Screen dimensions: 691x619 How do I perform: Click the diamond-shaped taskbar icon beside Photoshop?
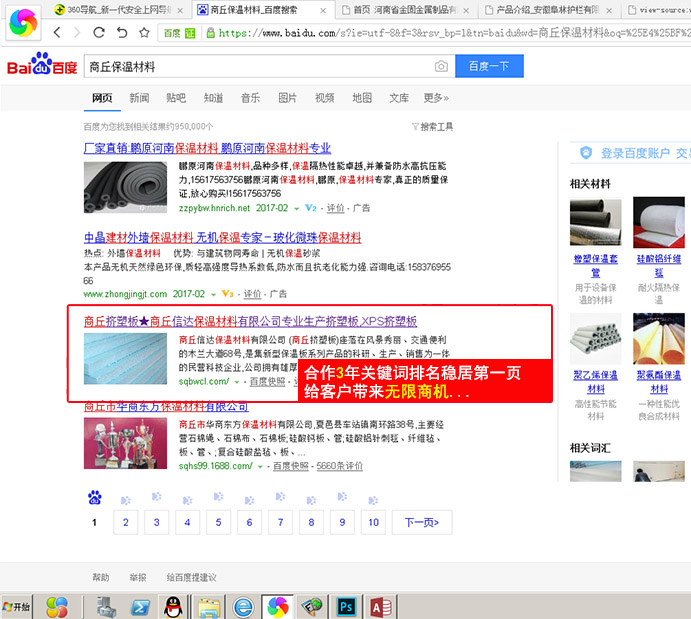312,607
